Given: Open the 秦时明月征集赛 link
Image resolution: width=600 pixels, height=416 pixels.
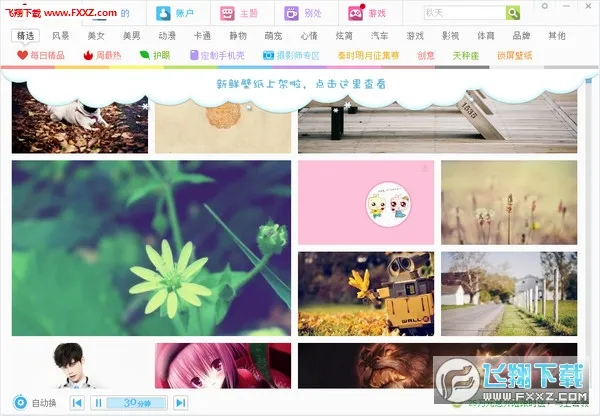Looking at the screenshot, I should click(368, 55).
